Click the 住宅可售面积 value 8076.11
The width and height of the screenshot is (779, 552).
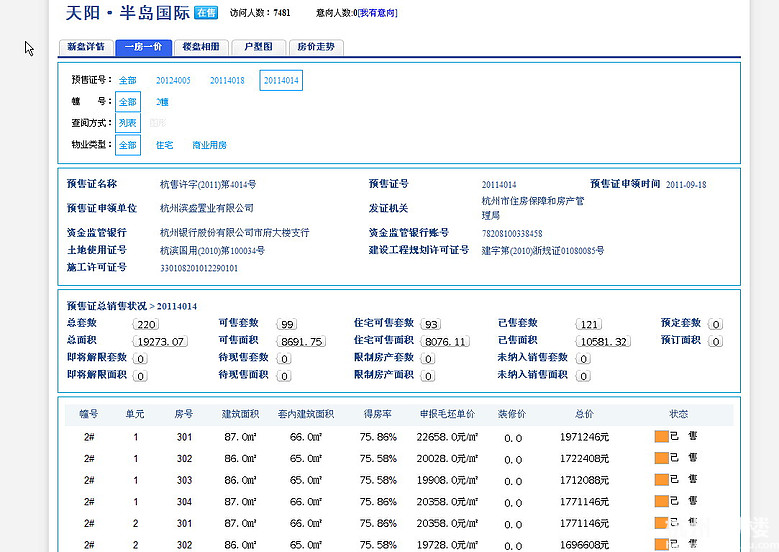coord(445,341)
